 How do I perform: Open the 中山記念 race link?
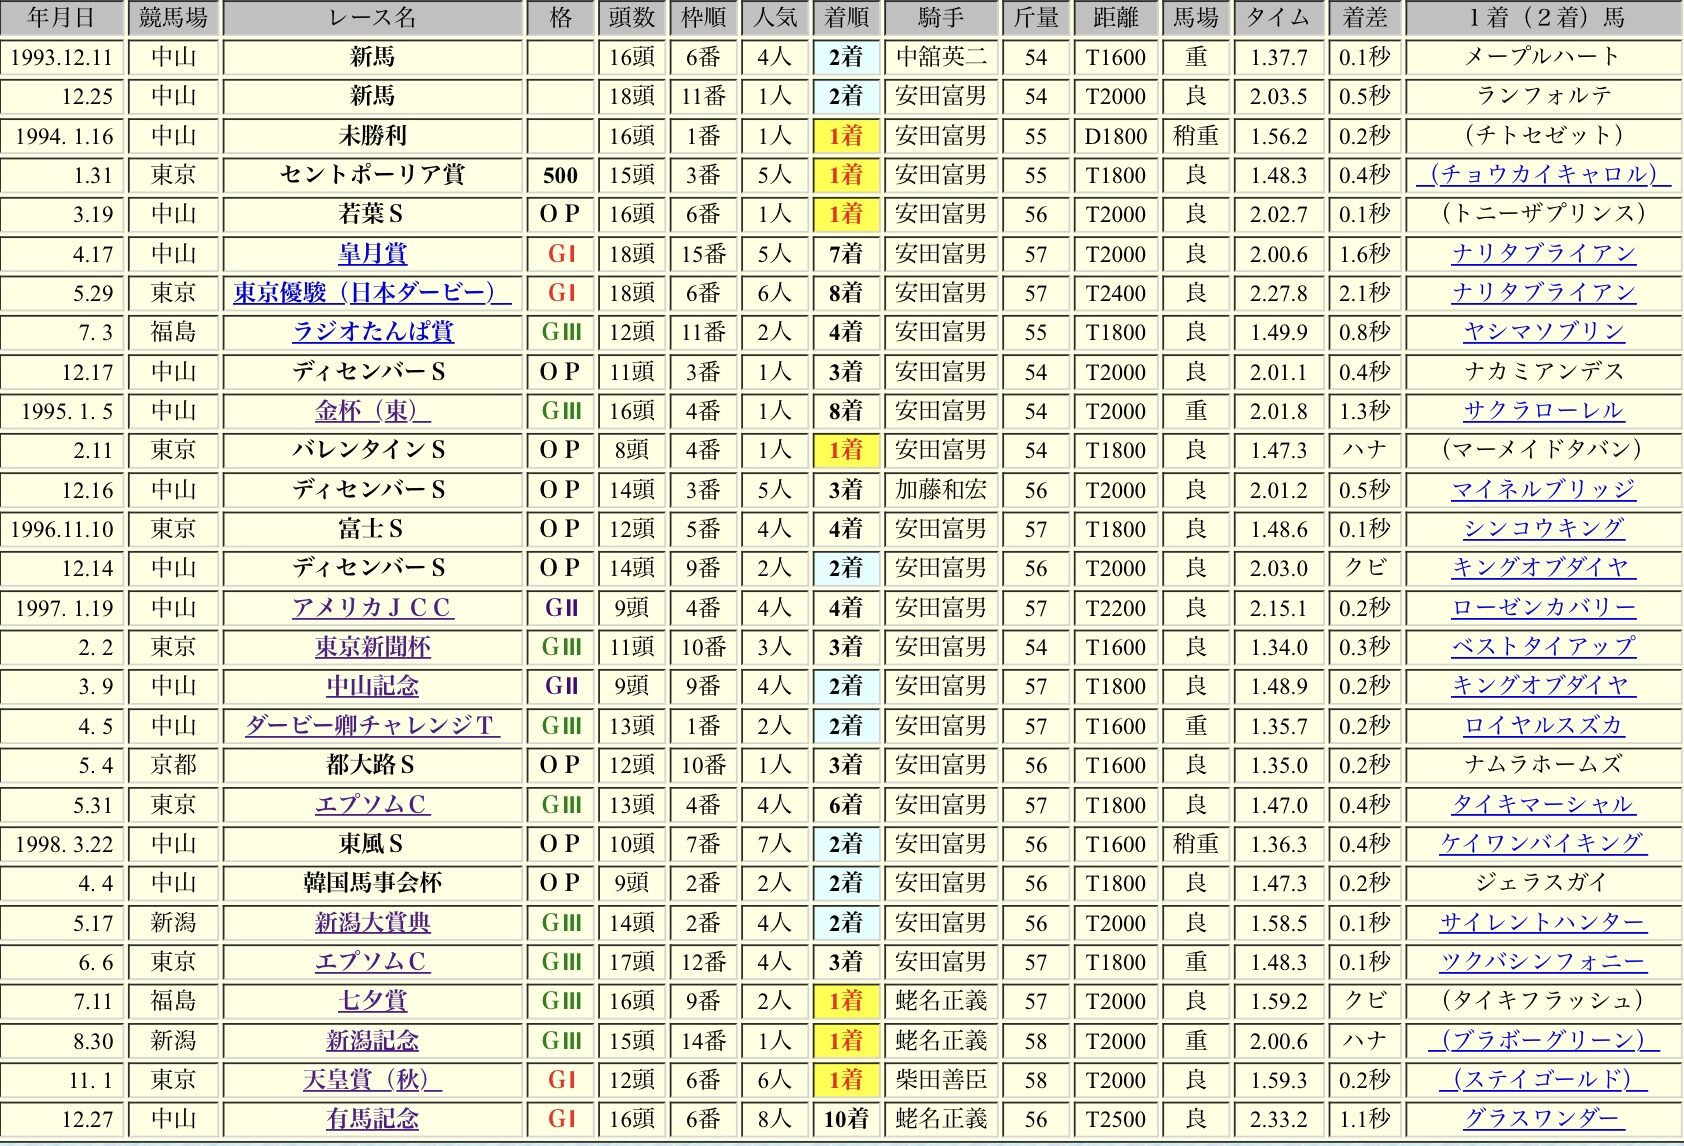coord(372,686)
